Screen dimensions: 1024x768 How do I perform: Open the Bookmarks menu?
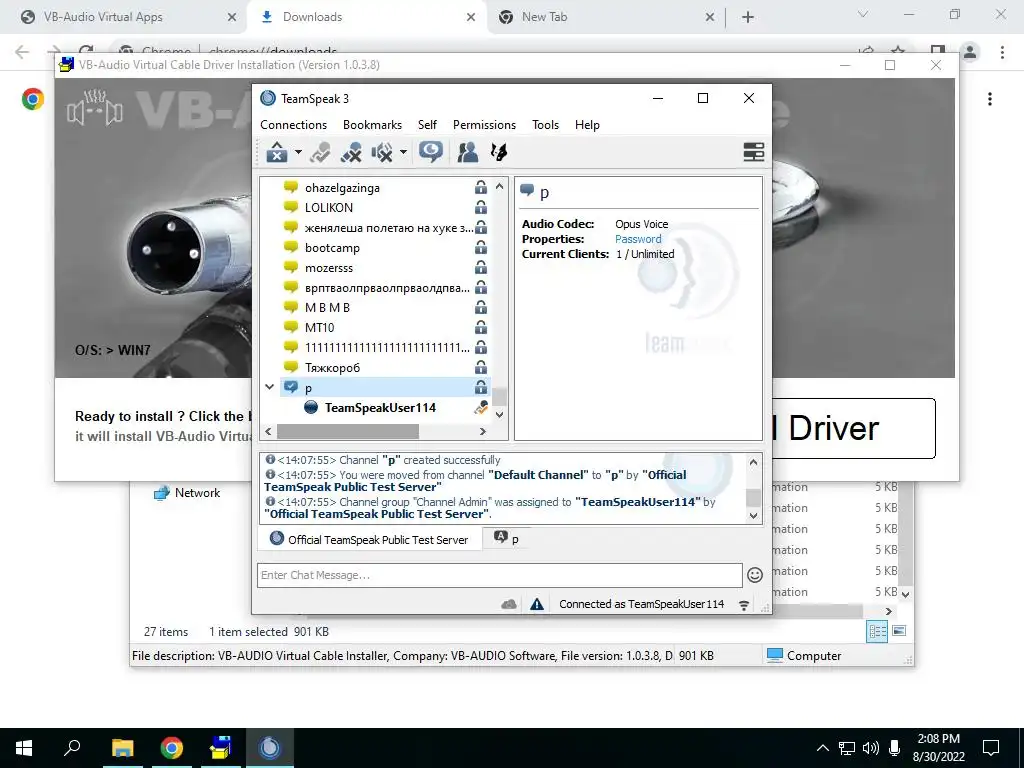[x=372, y=125]
